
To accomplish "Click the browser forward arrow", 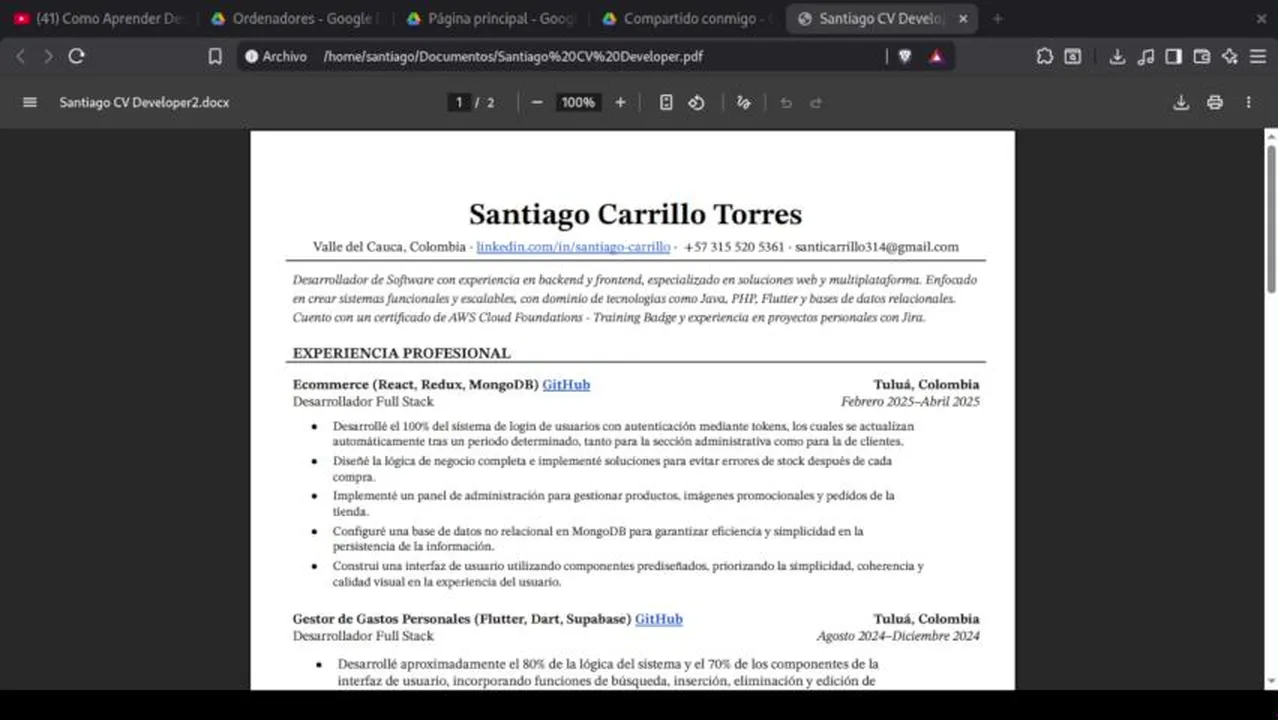I will pyautogui.click(x=48, y=57).
